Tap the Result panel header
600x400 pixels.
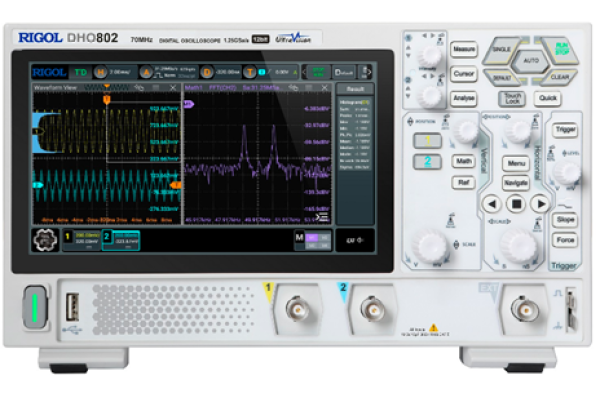352,87
